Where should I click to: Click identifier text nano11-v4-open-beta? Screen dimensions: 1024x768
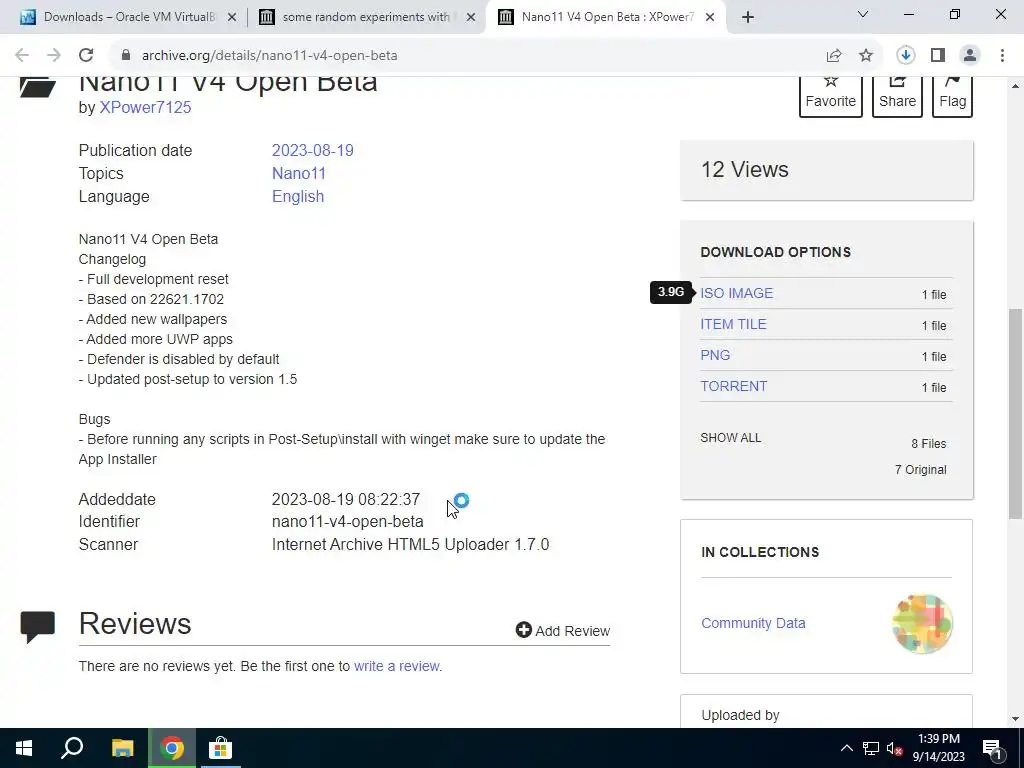(x=347, y=521)
